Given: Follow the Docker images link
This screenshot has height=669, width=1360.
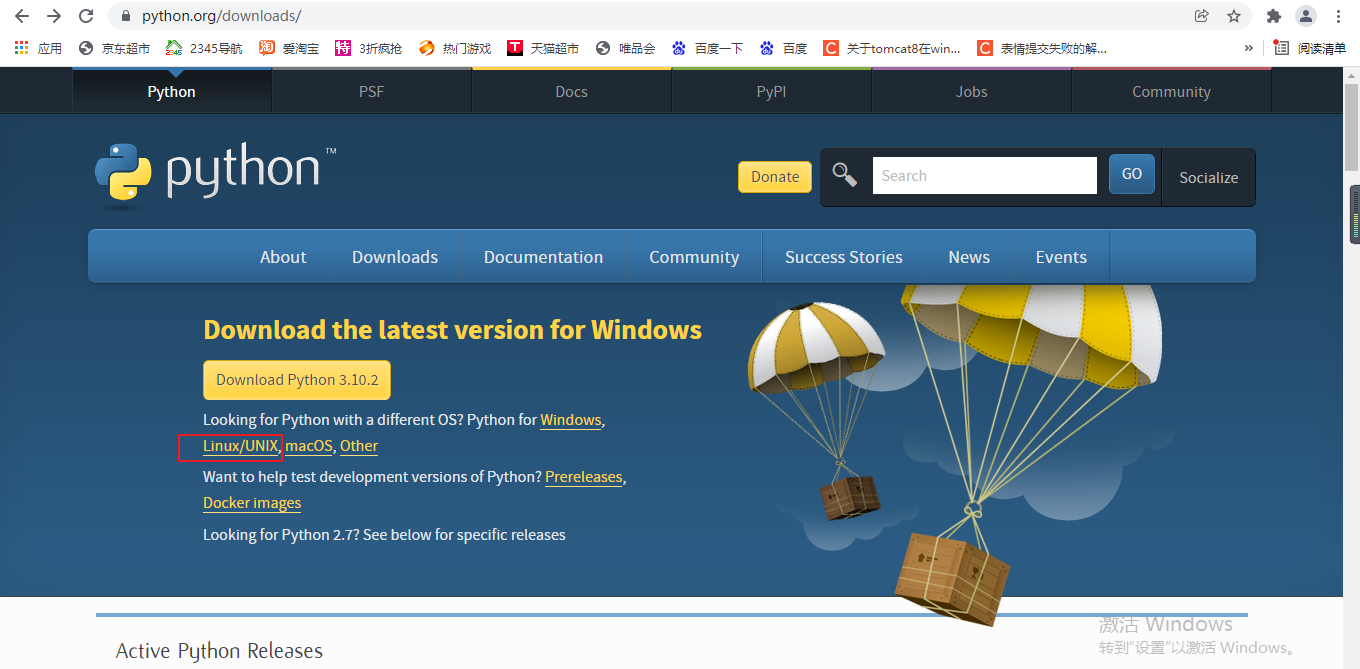Looking at the screenshot, I should coord(252,503).
